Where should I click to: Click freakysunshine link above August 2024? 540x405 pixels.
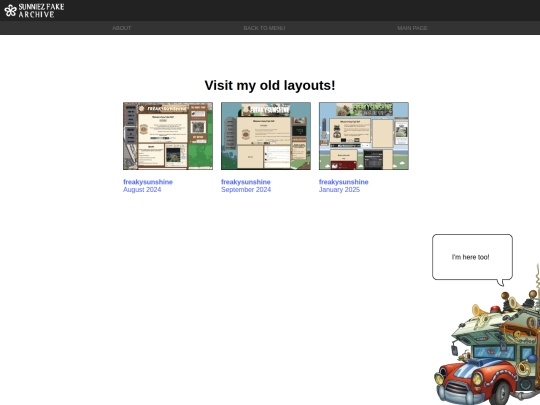148,182
